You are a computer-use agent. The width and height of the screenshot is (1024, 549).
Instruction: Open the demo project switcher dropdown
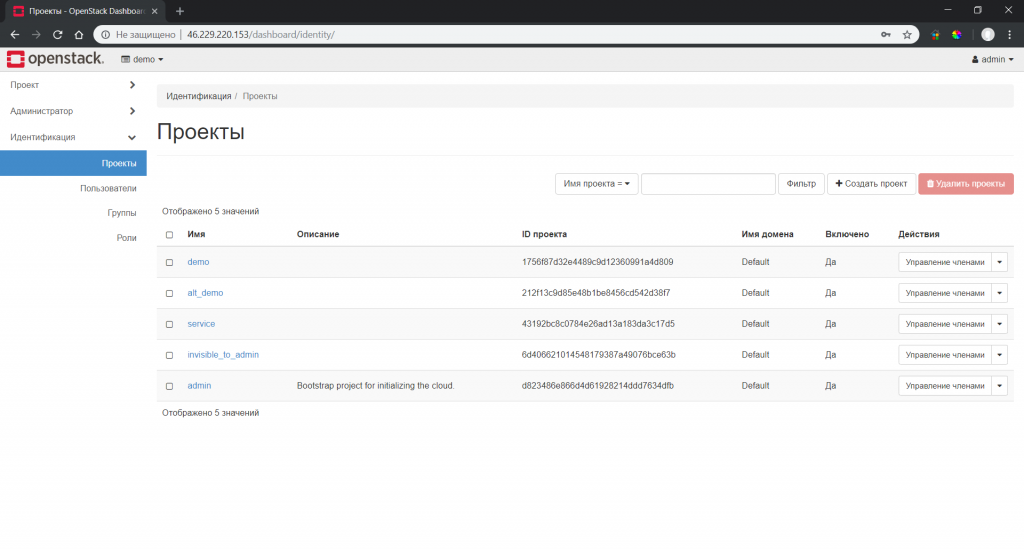[142, 59]
